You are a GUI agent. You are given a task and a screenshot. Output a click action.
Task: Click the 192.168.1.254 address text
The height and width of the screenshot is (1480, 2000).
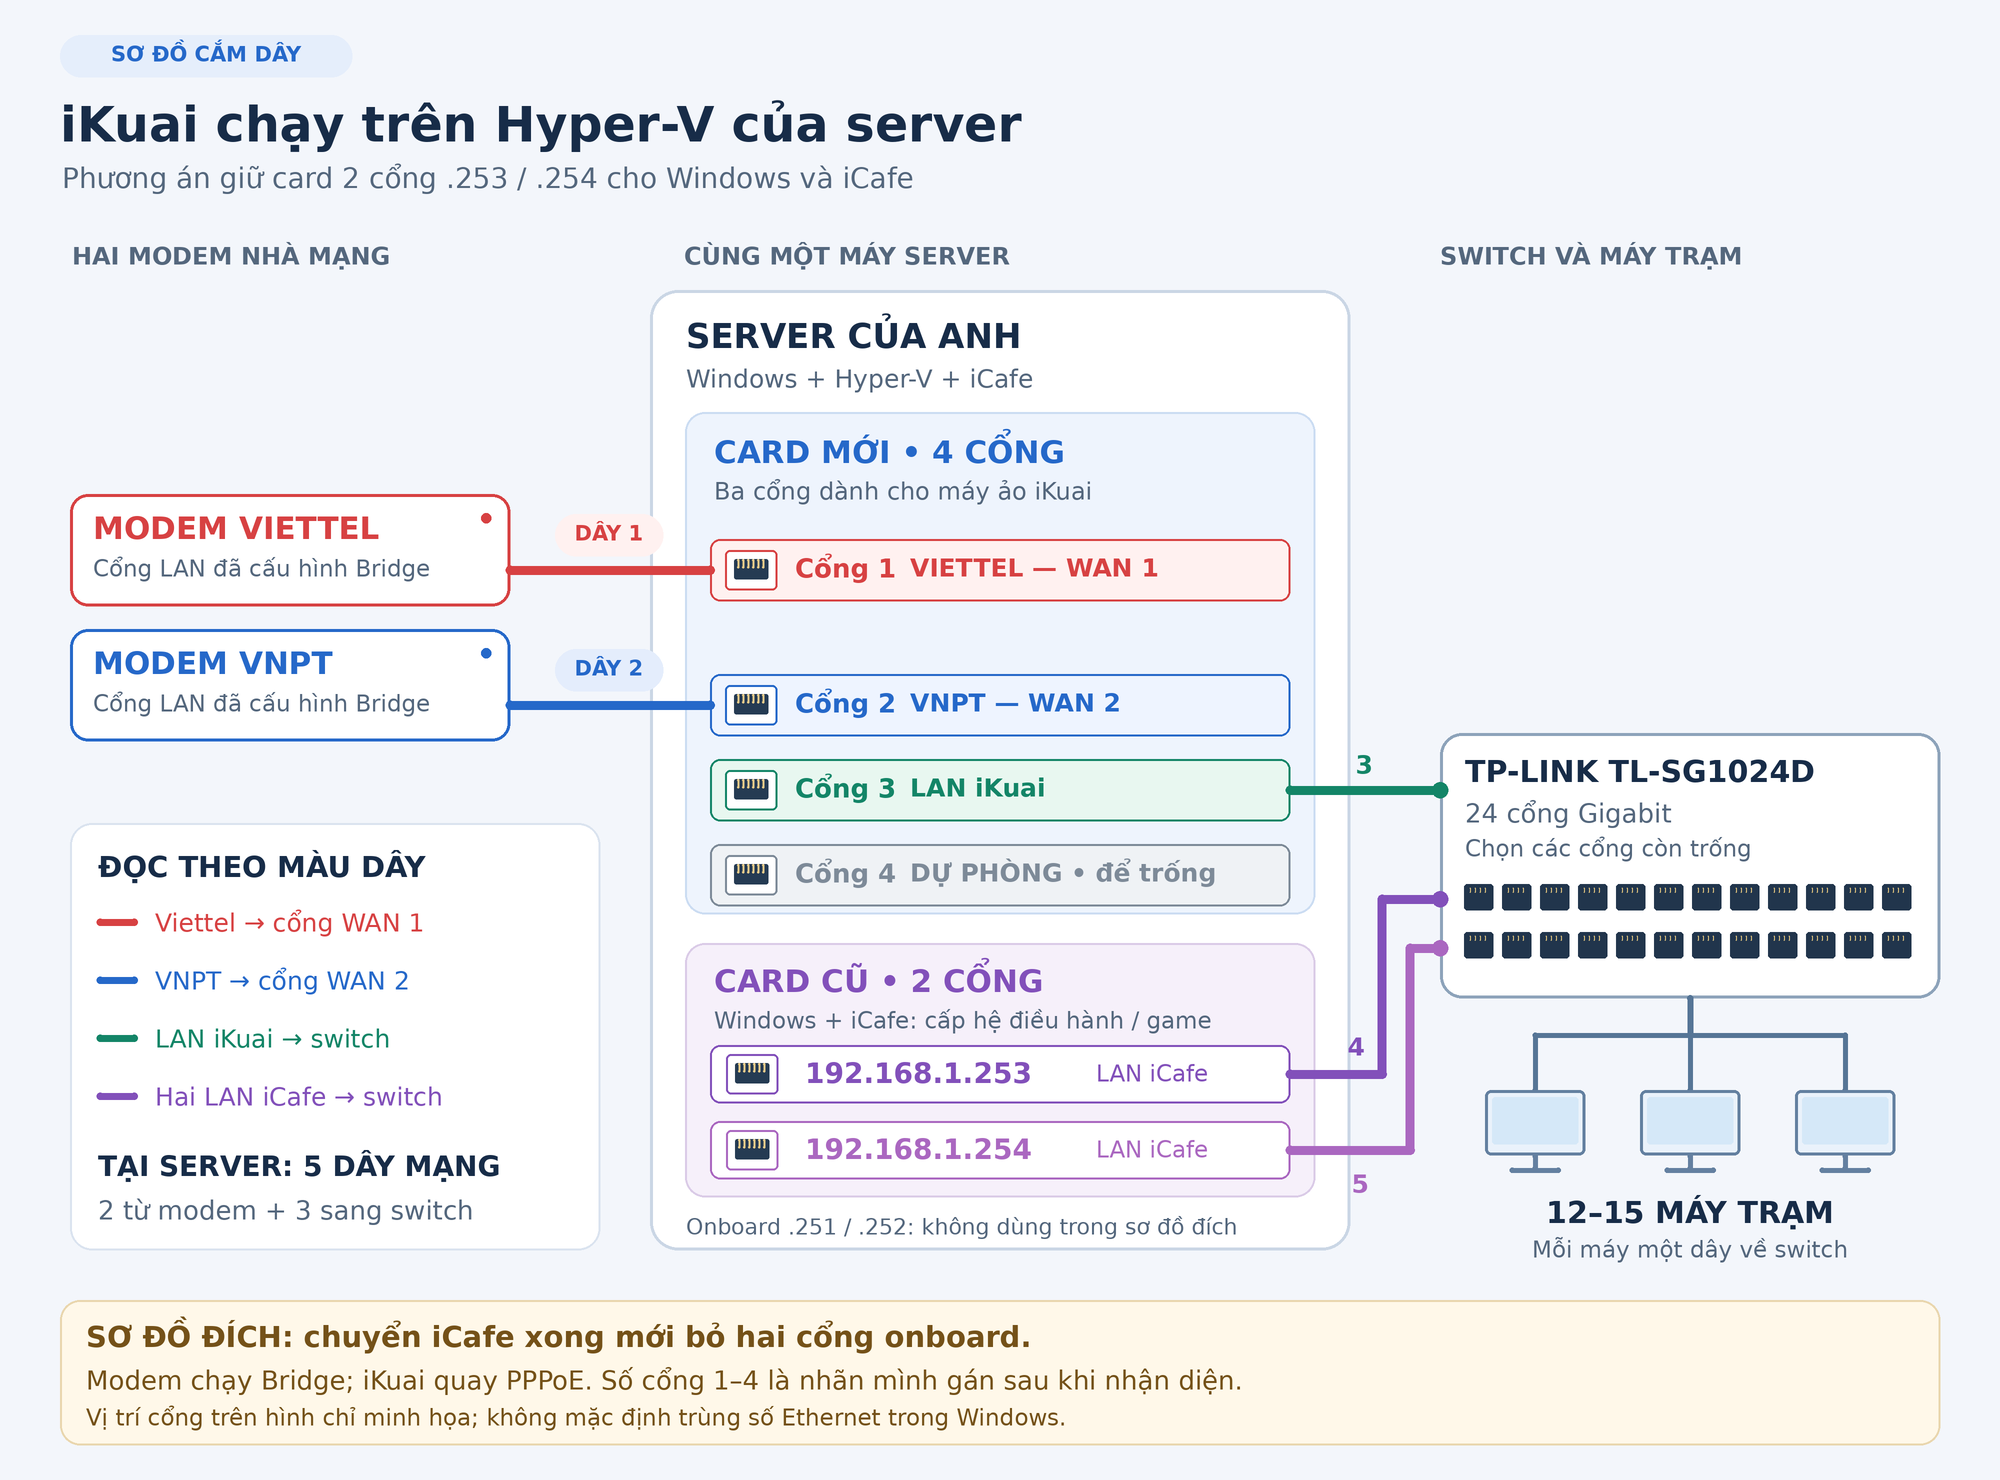click(918, 1150)
